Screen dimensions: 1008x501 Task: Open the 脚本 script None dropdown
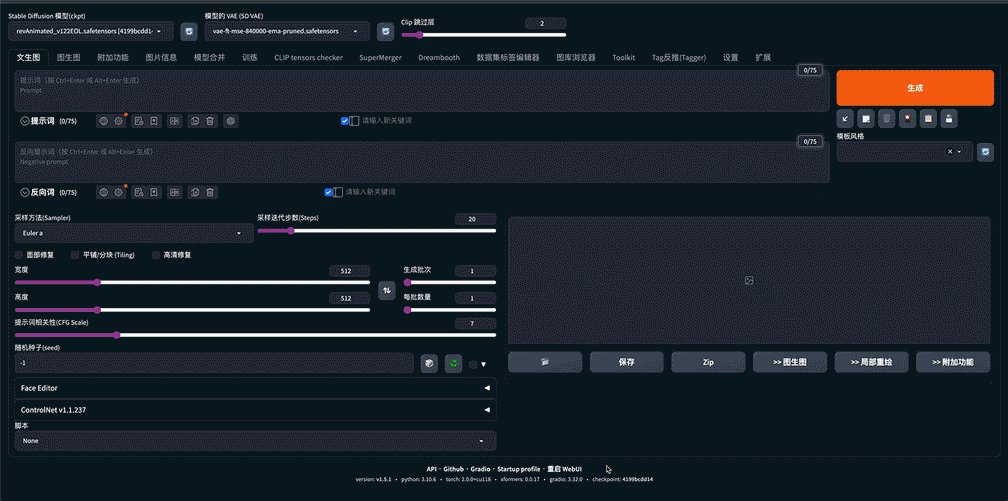[x=255, y=441]
